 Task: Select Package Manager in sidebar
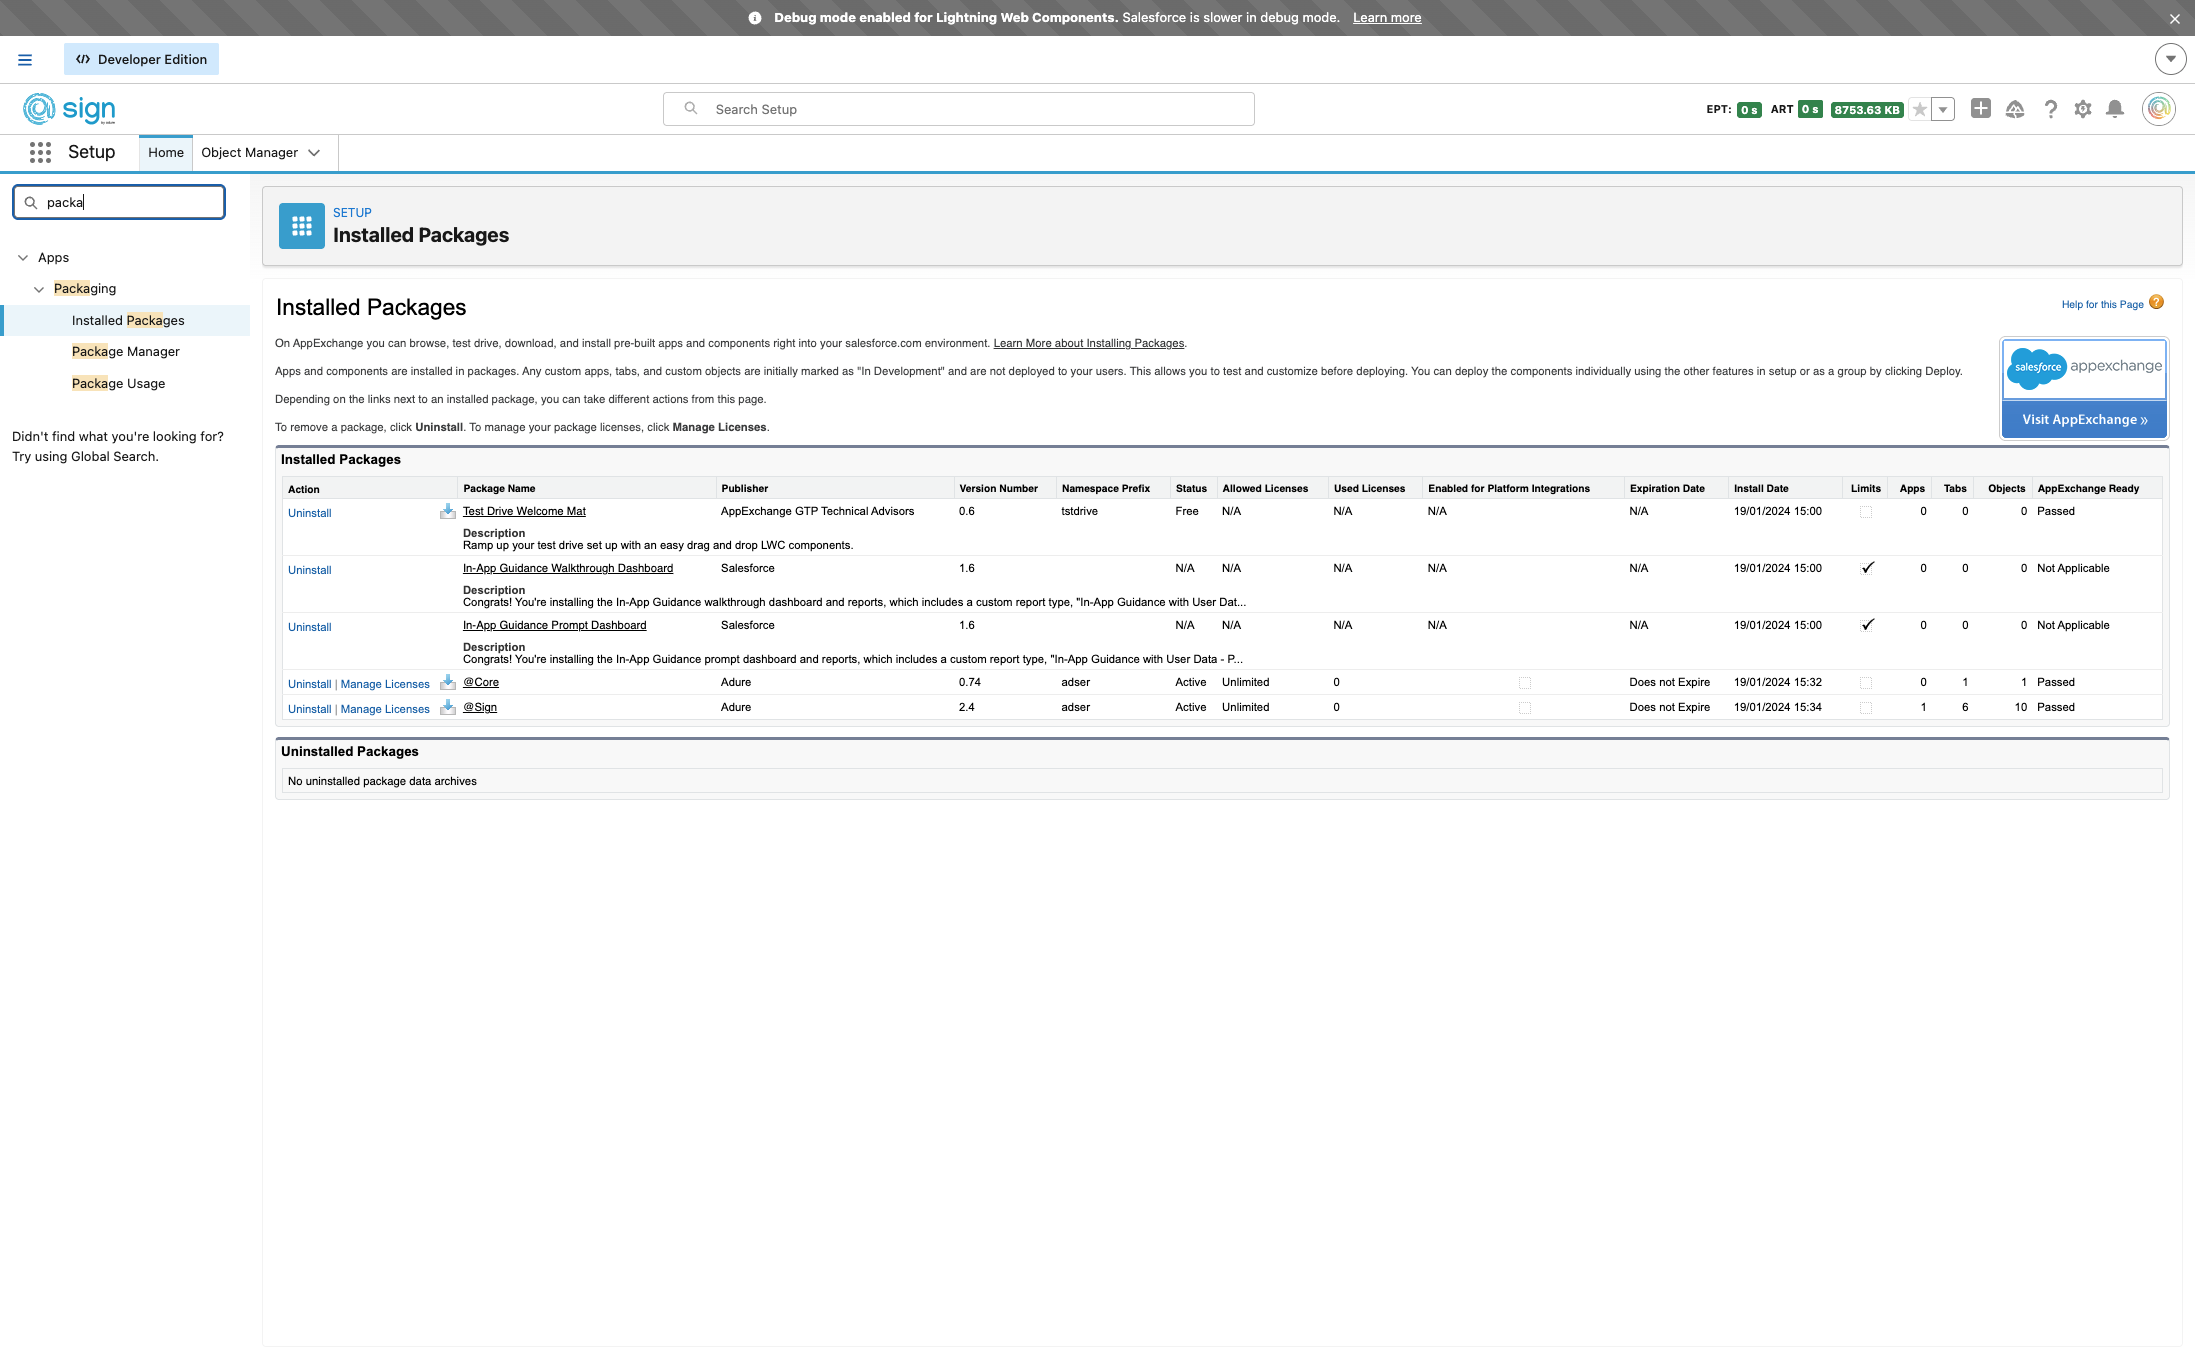tap(126, 352)
